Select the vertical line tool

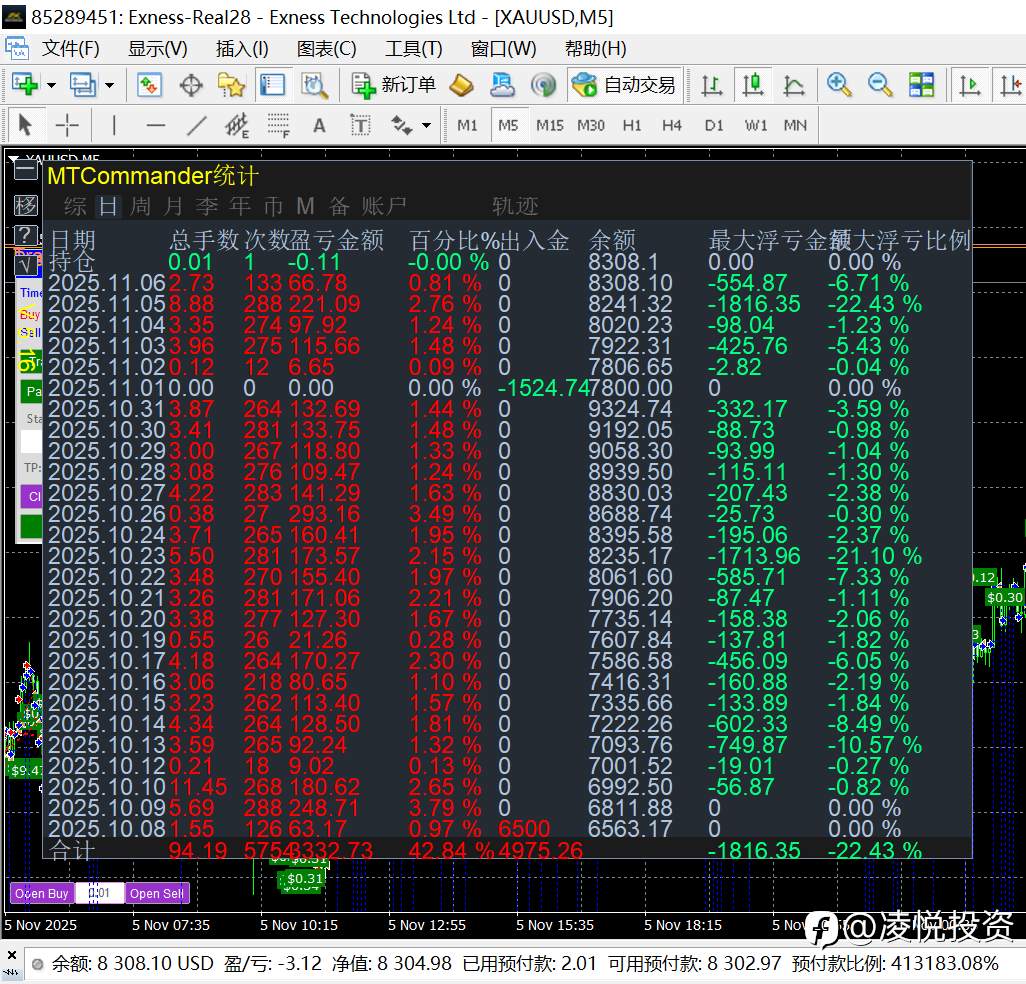114,125
